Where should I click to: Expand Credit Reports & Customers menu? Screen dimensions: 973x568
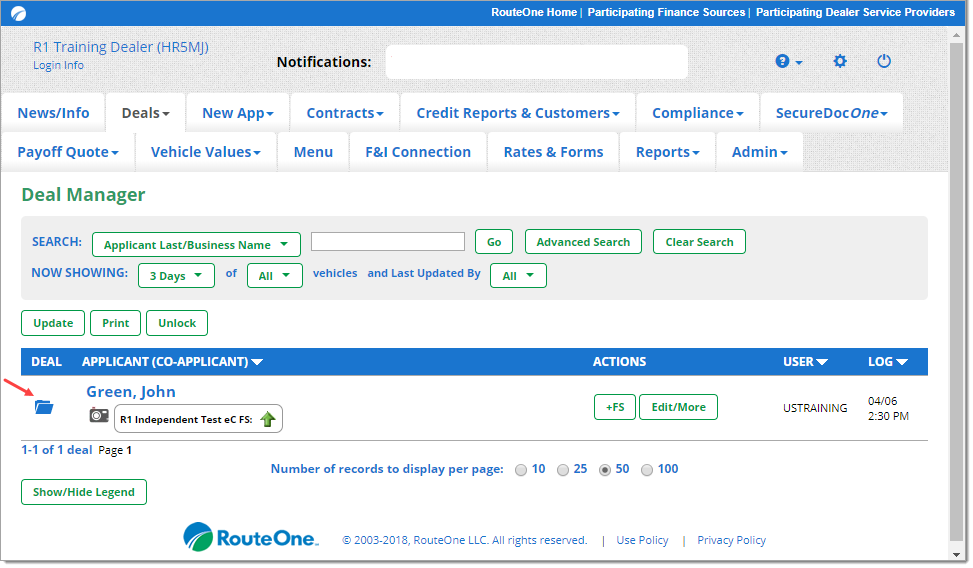(x=518, y=113)
